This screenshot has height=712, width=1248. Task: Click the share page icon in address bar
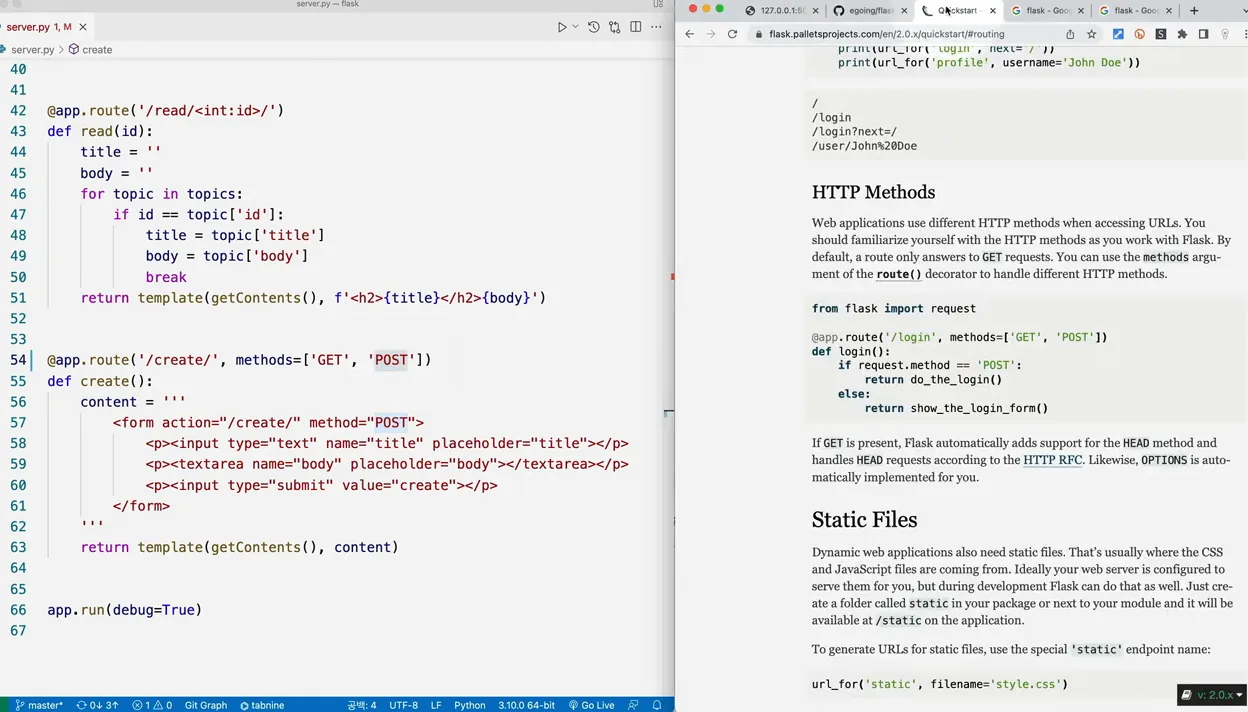coord(1070,34)
